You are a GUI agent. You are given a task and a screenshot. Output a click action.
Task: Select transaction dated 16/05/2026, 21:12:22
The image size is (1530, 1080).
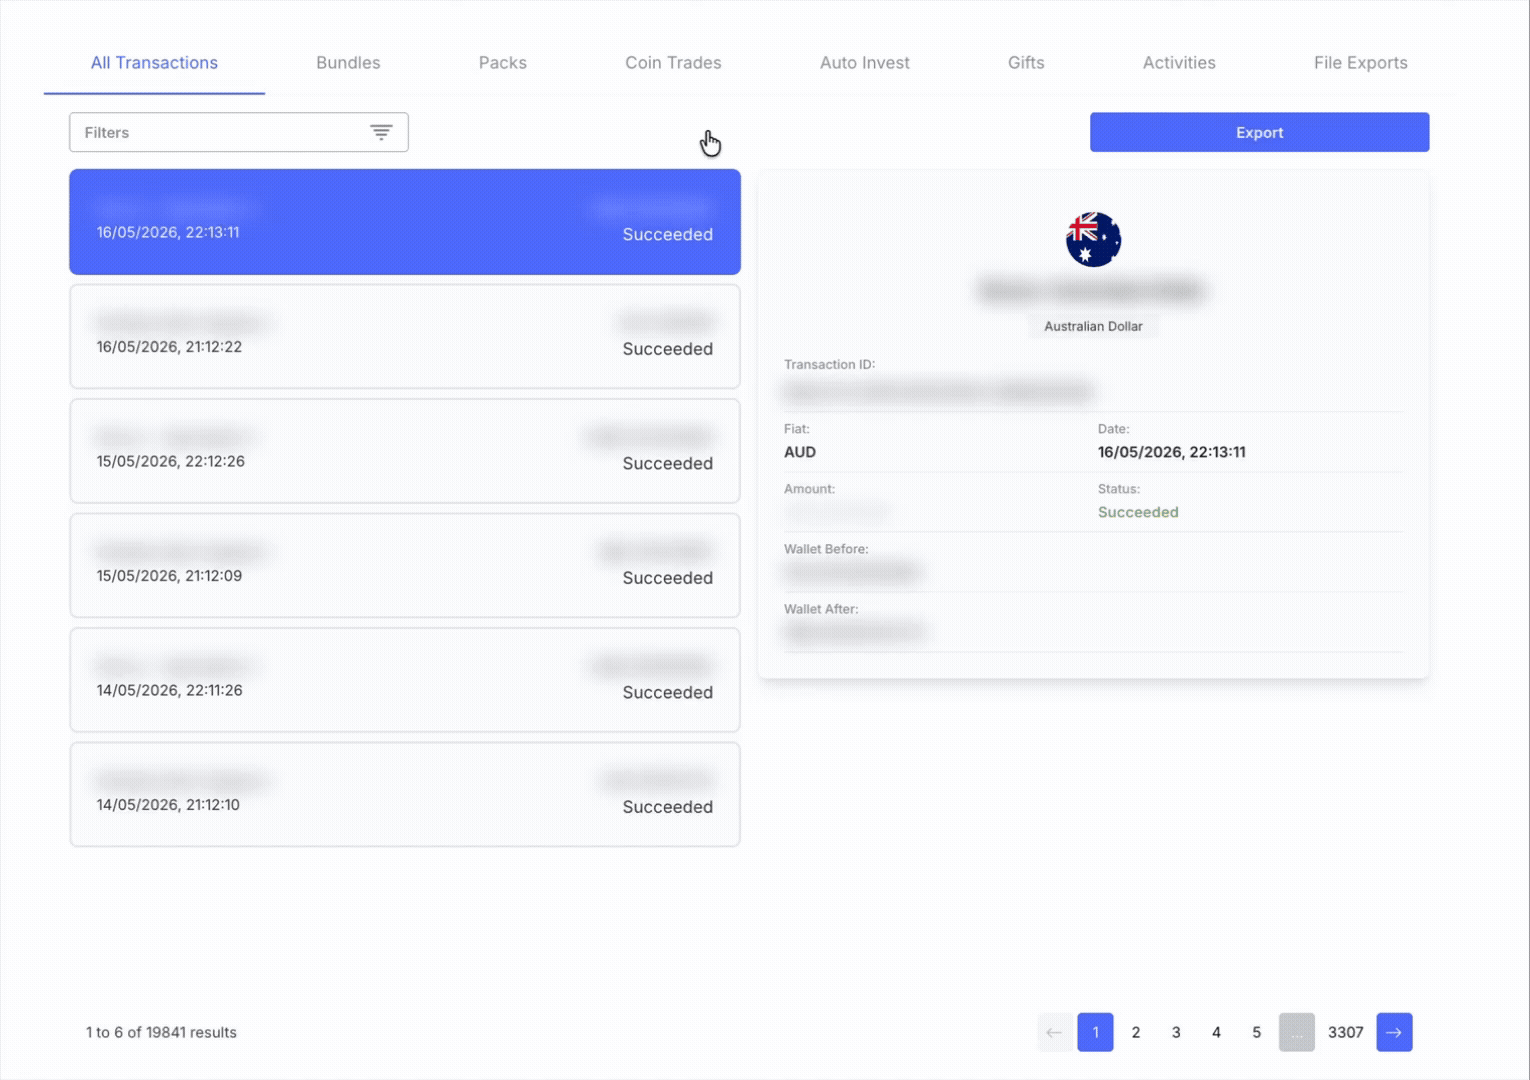coord(405,336)
